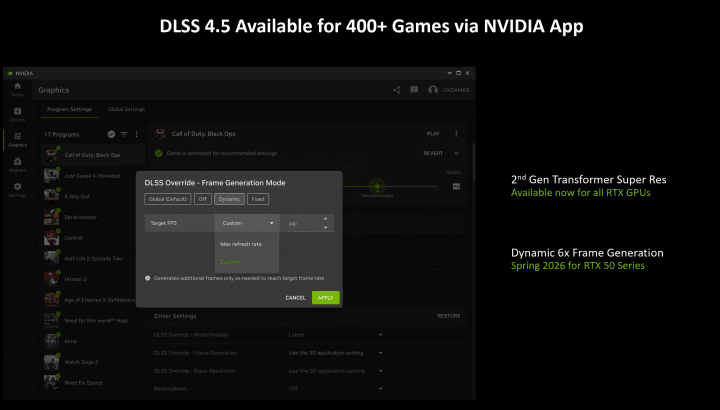Viewport: 720px width, 410px height.
Task: Click '17 Programs' list heading
Action: 62,135
